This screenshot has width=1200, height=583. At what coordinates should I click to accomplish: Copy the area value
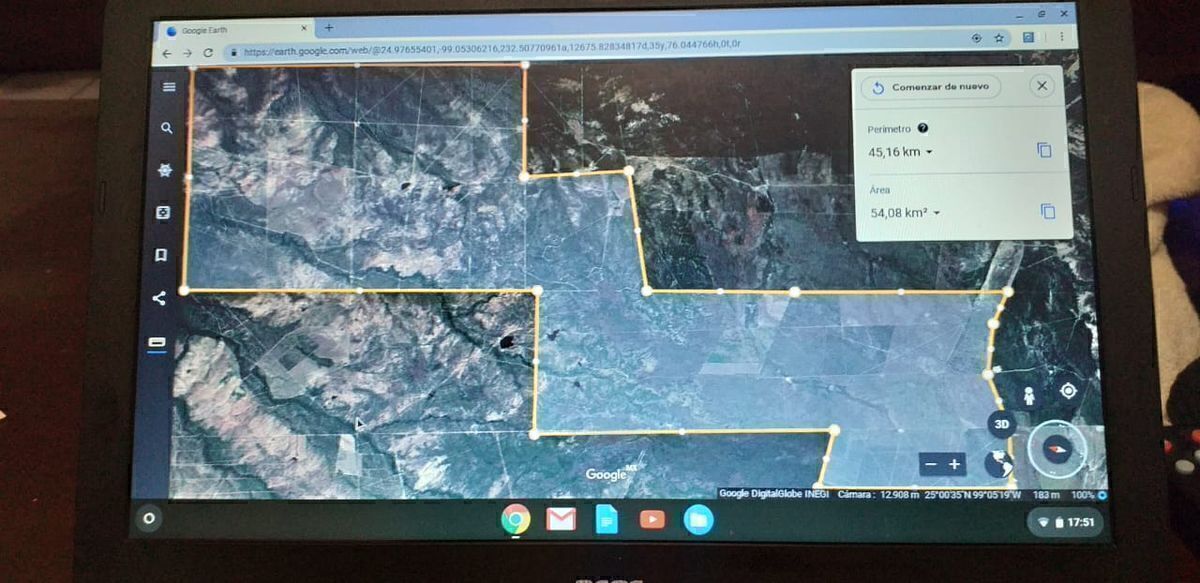pyautogui.click(x=1047, y=211)
